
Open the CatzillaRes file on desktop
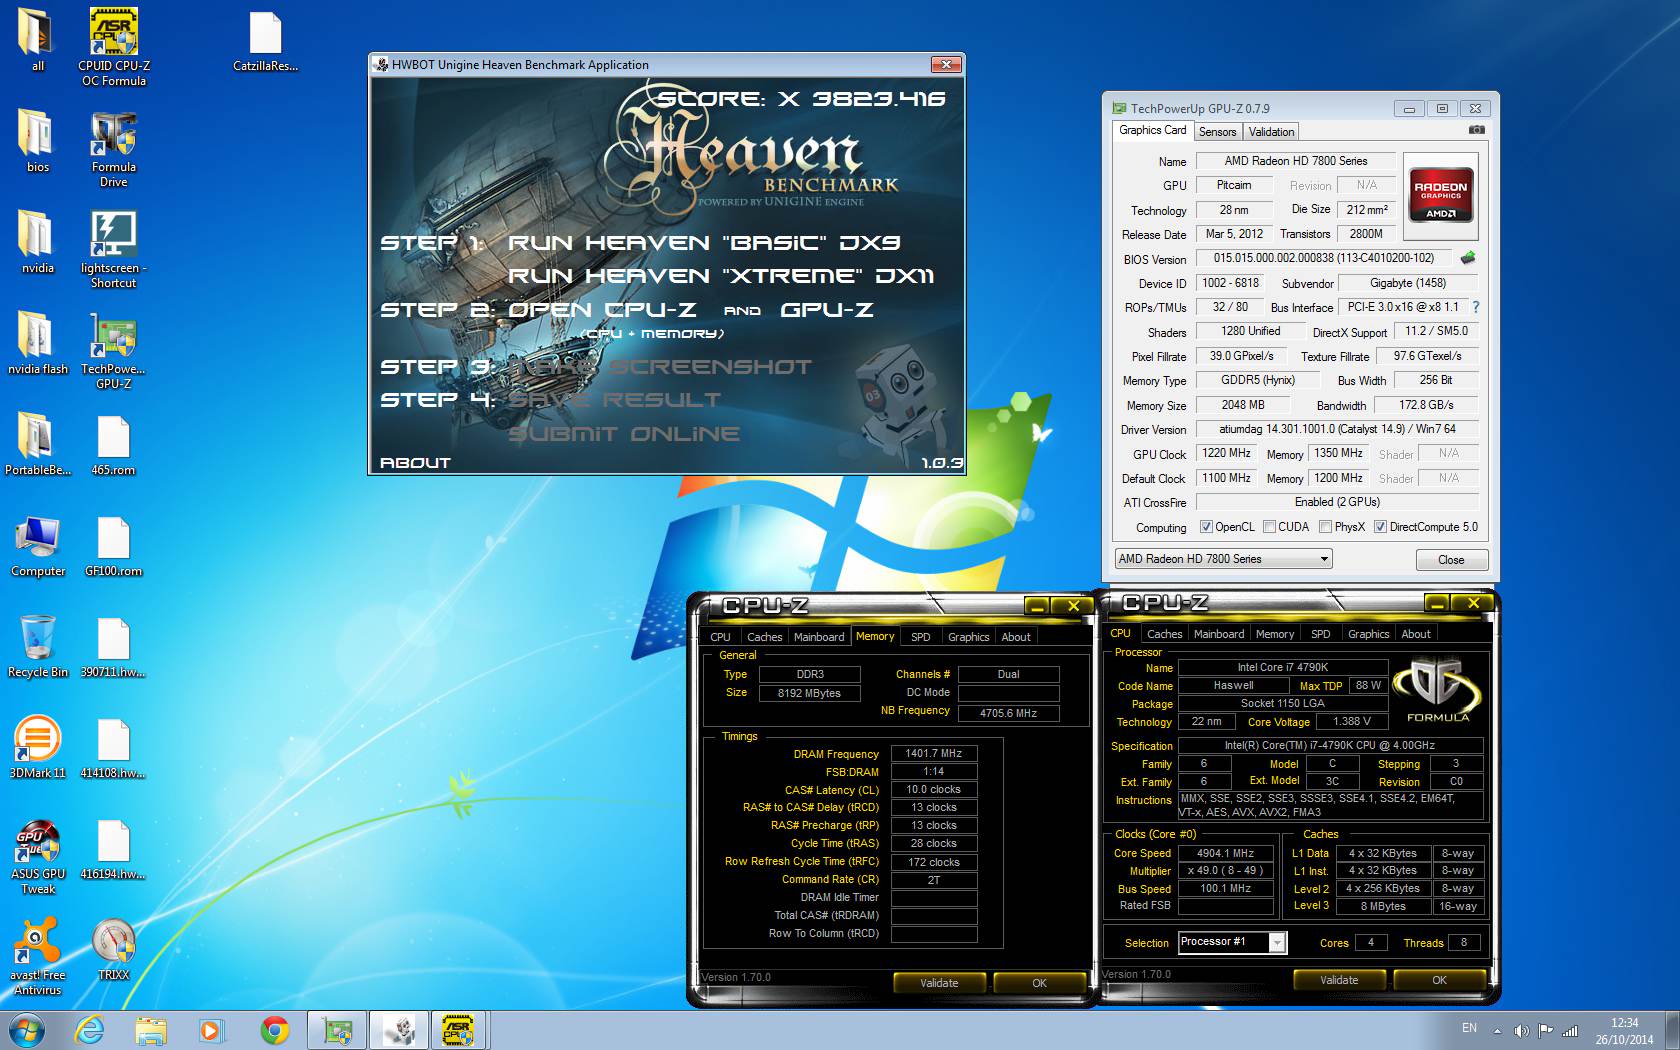[x=265, y=40]
